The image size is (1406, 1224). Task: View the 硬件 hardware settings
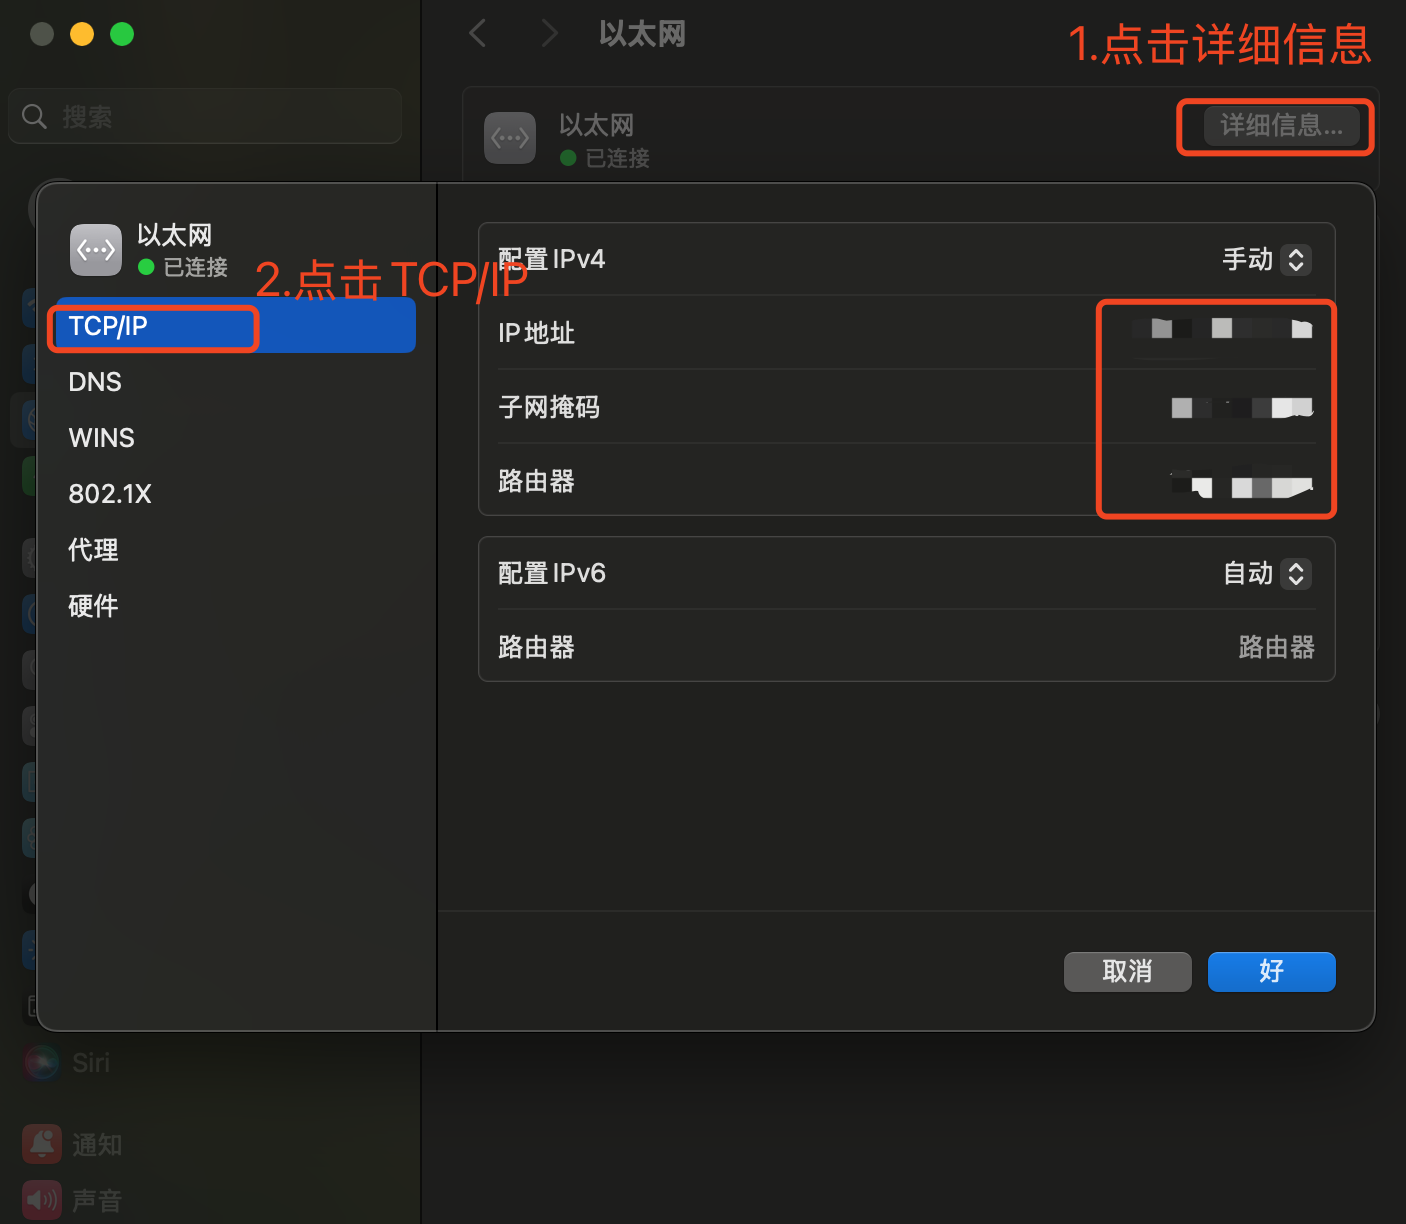coord(93,605)
